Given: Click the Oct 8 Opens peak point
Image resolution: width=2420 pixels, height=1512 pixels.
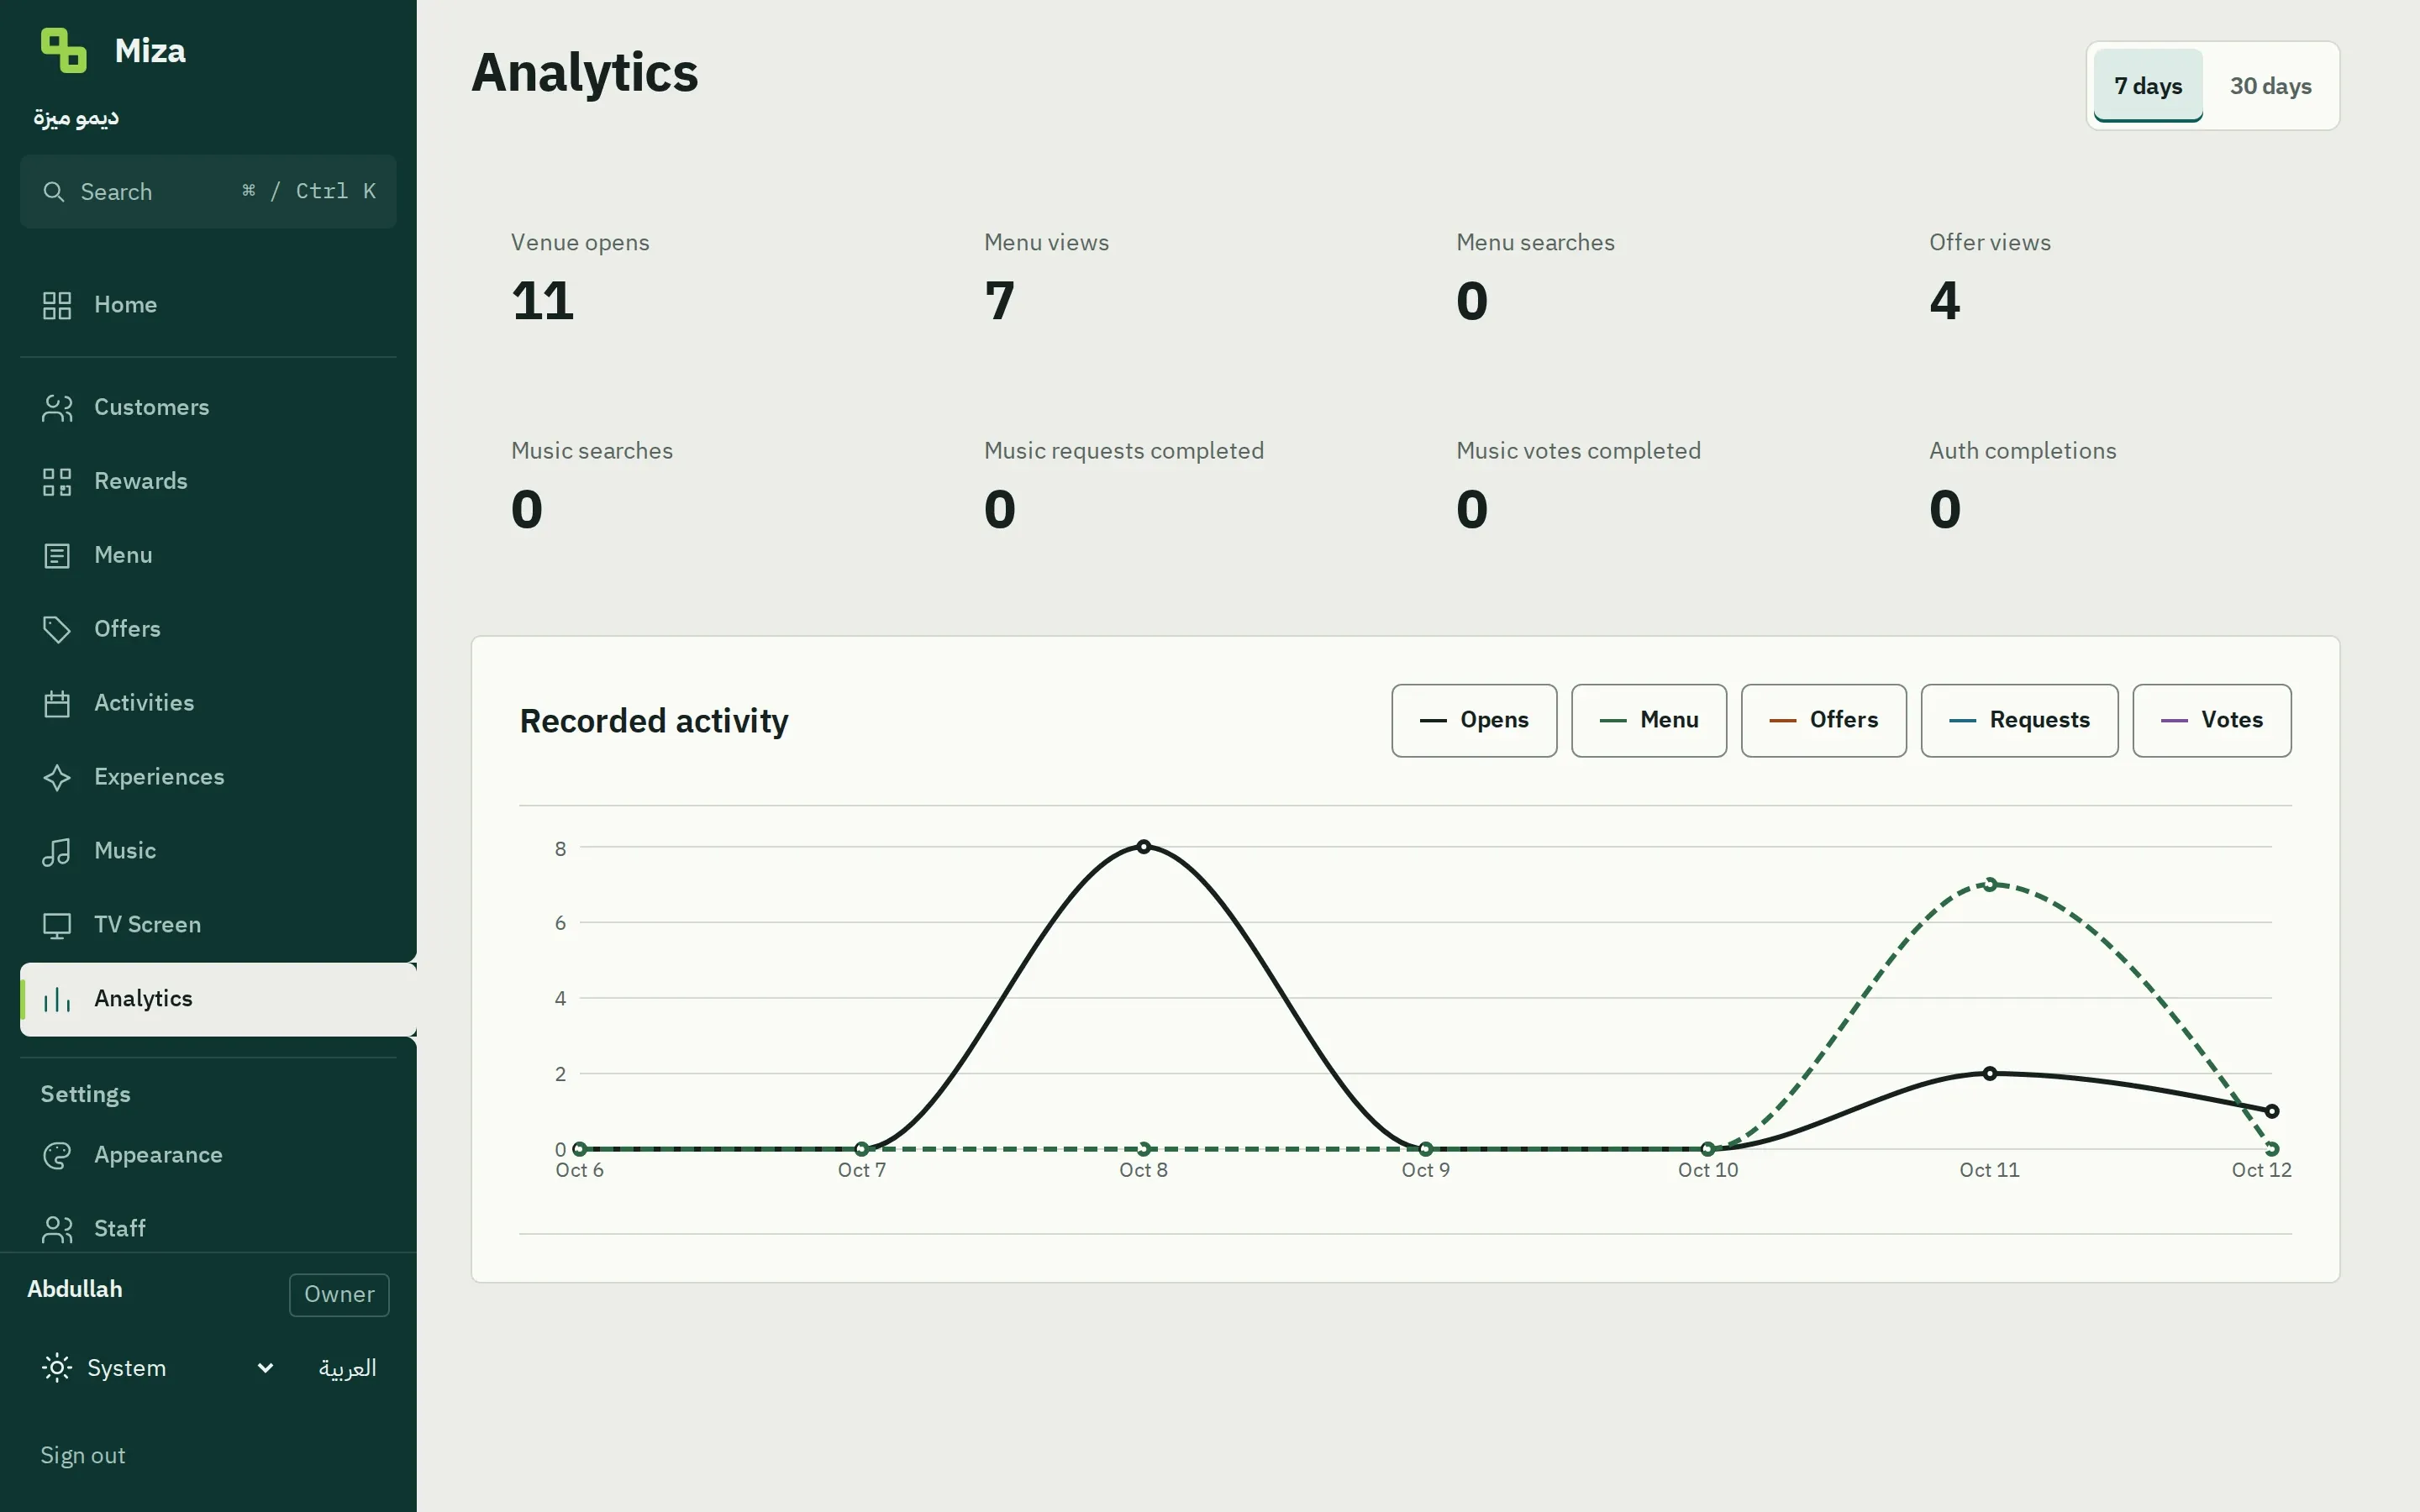Looking at the screenshot, I should click(x=1144, y=847).
